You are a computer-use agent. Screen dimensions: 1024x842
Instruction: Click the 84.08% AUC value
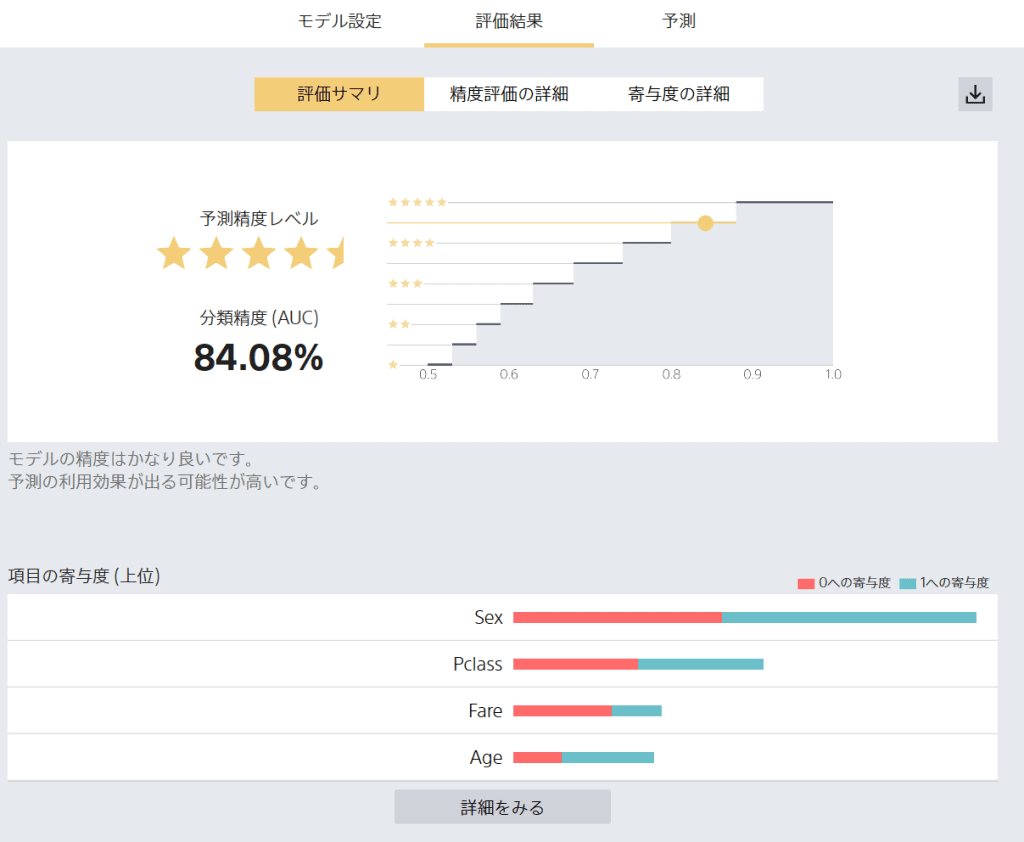258,358
